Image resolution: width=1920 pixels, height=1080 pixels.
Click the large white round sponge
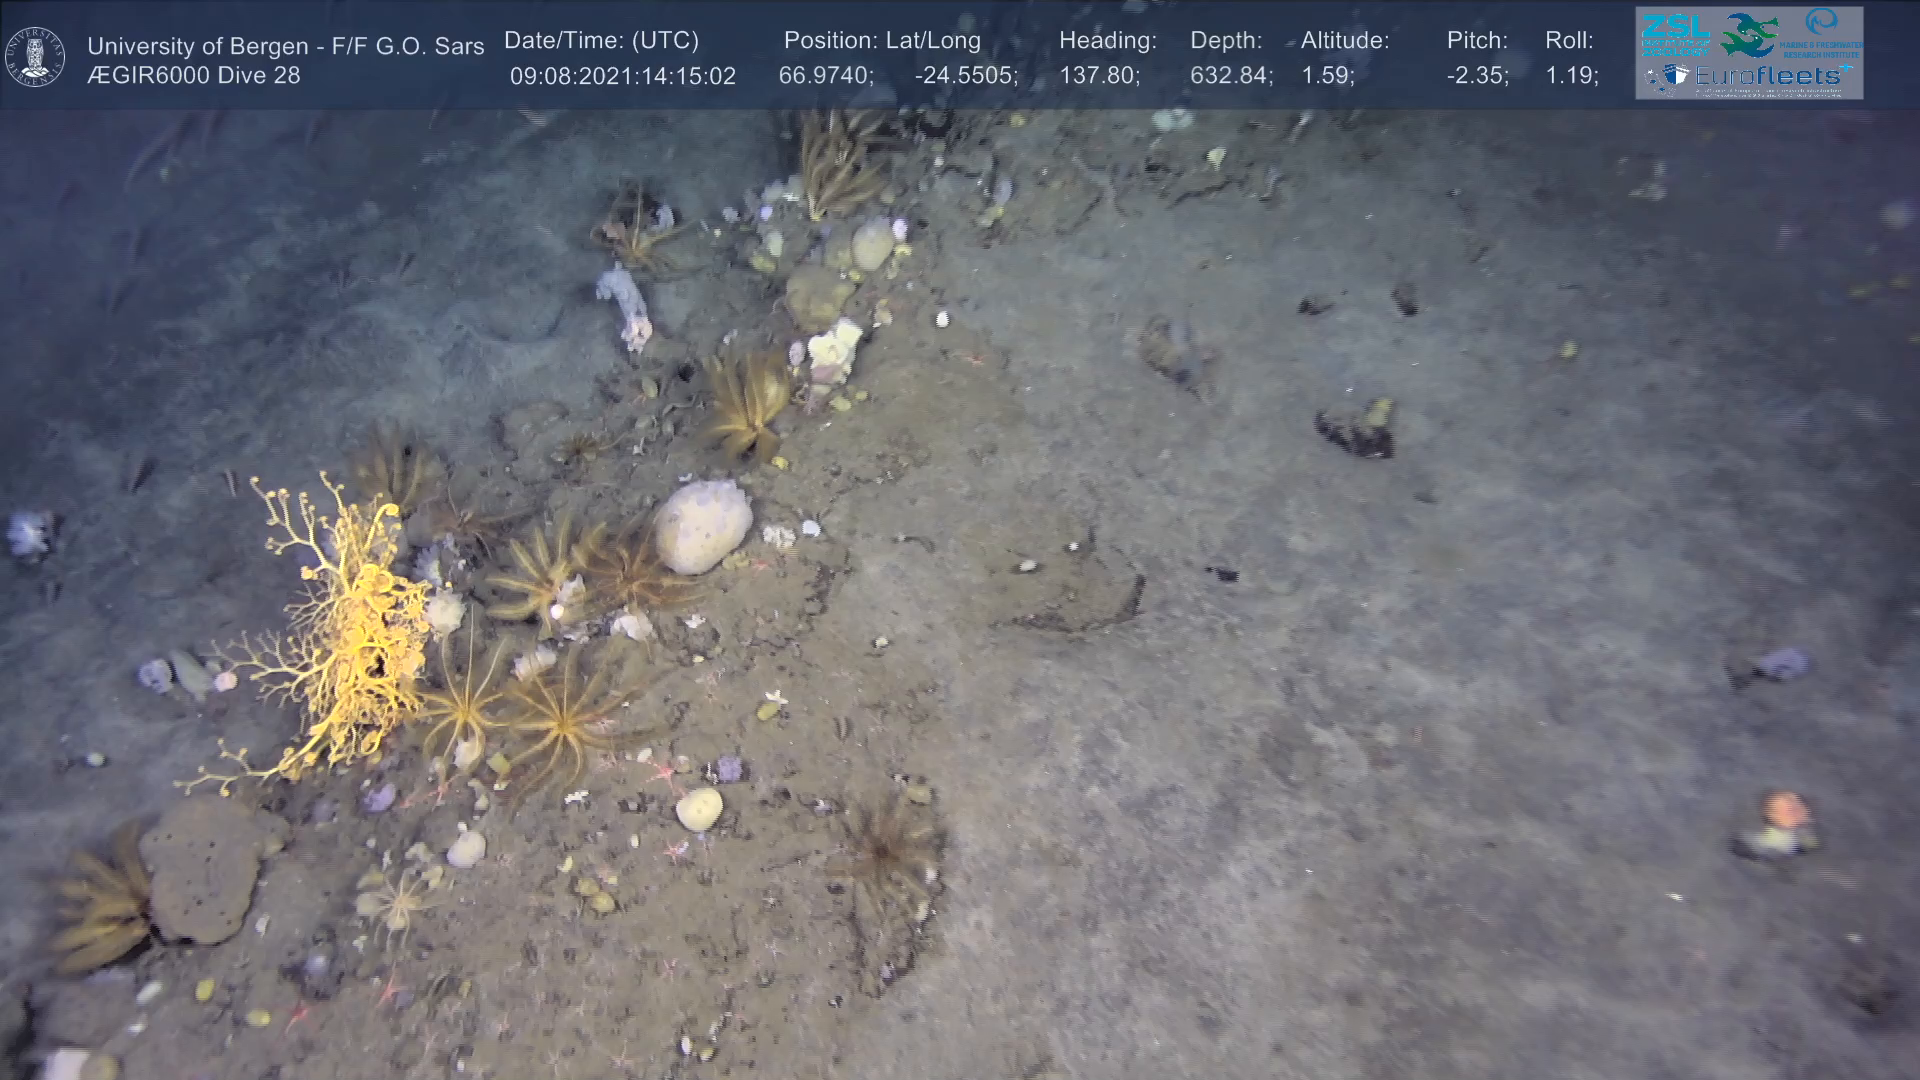[x=702, y=527]
